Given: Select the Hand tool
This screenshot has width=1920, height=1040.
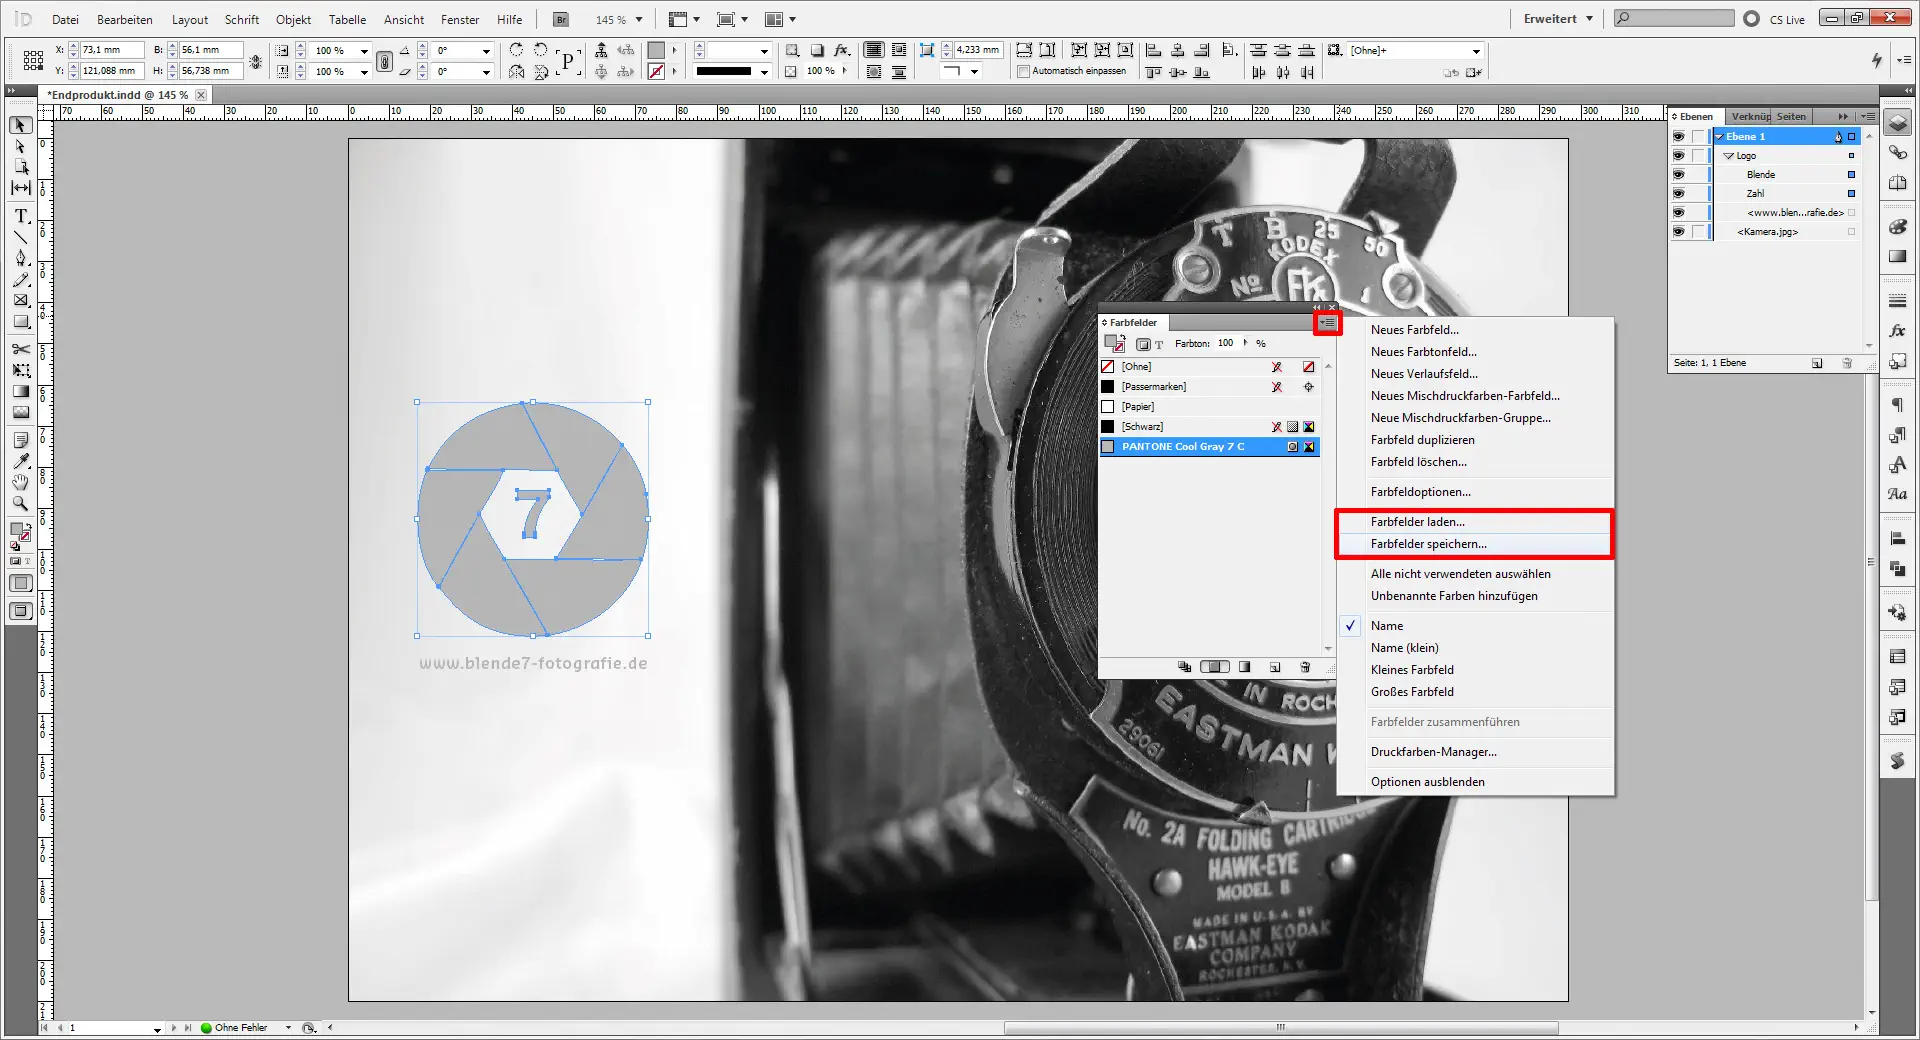Looking at the screenshot, I should 20,483.
